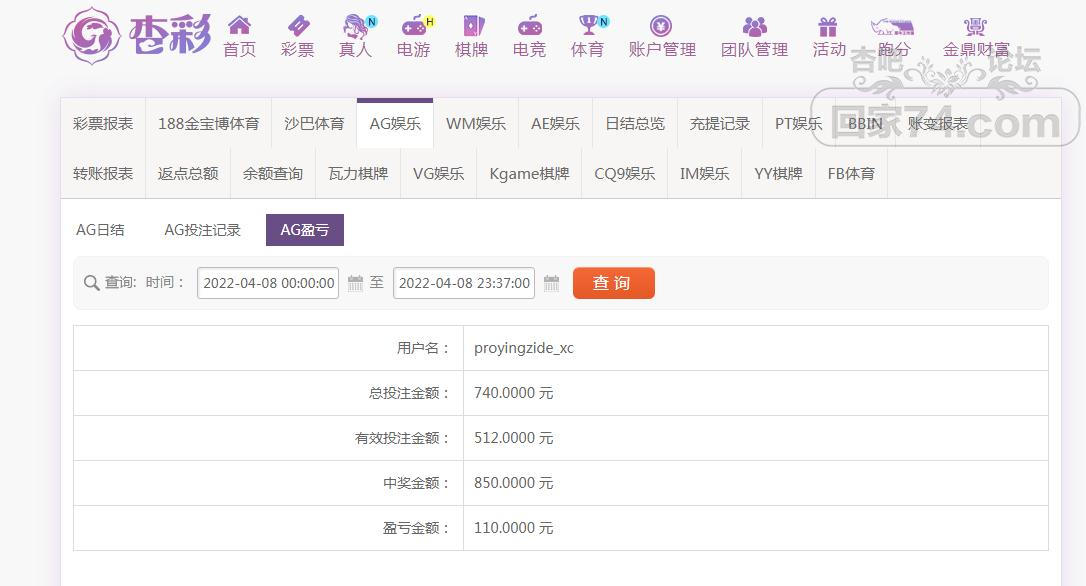The width and height of the screenshot is (1086, 586).
Task: Open the 余额查询 tab
Action: tap(273, 174)
